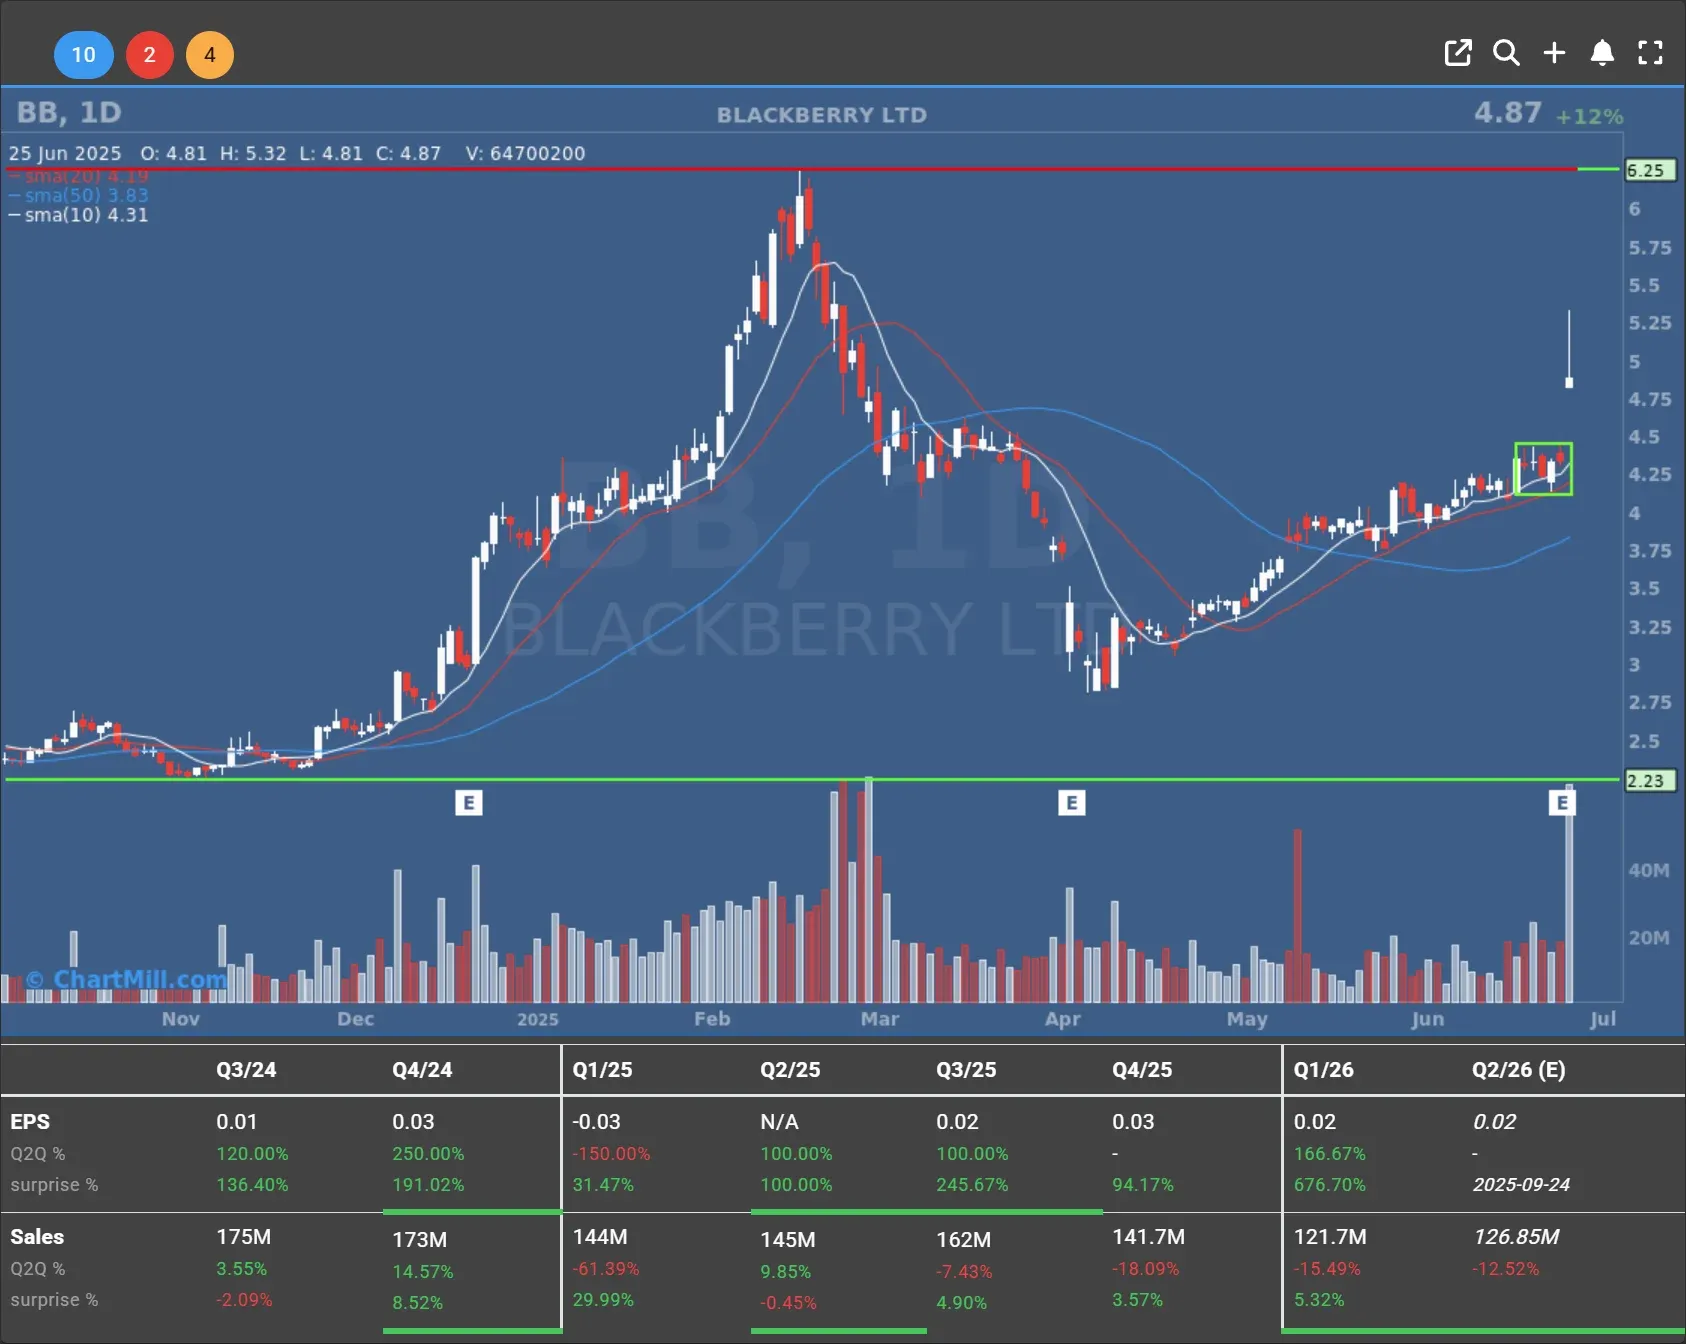Click the sma(50) 3.83 legend entry

click(x=79, y=195)
